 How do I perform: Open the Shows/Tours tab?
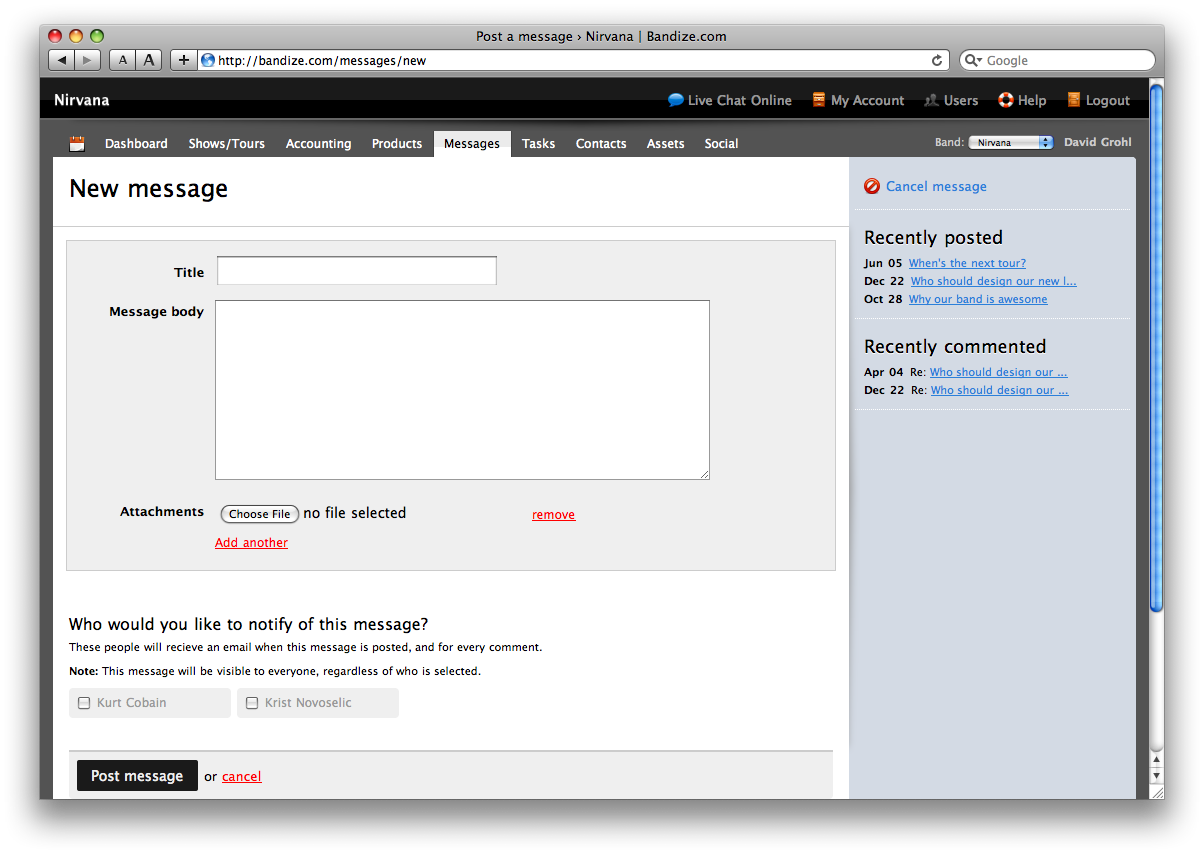tap(227, 144)
